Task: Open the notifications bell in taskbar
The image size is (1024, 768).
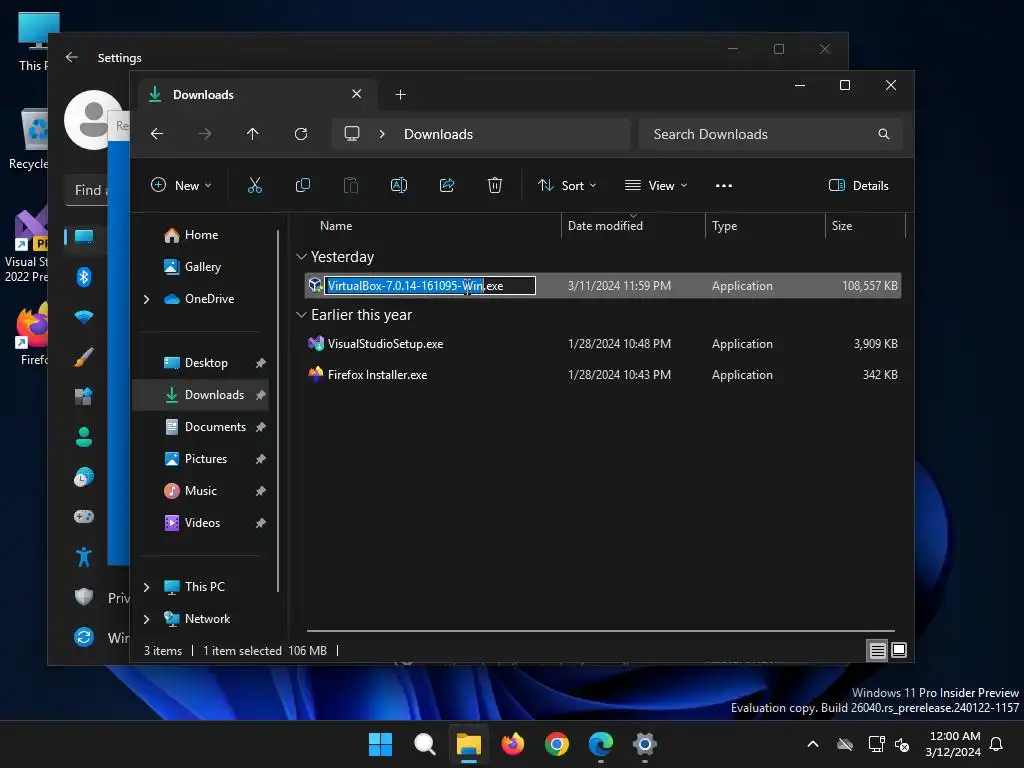Action: 997,744
